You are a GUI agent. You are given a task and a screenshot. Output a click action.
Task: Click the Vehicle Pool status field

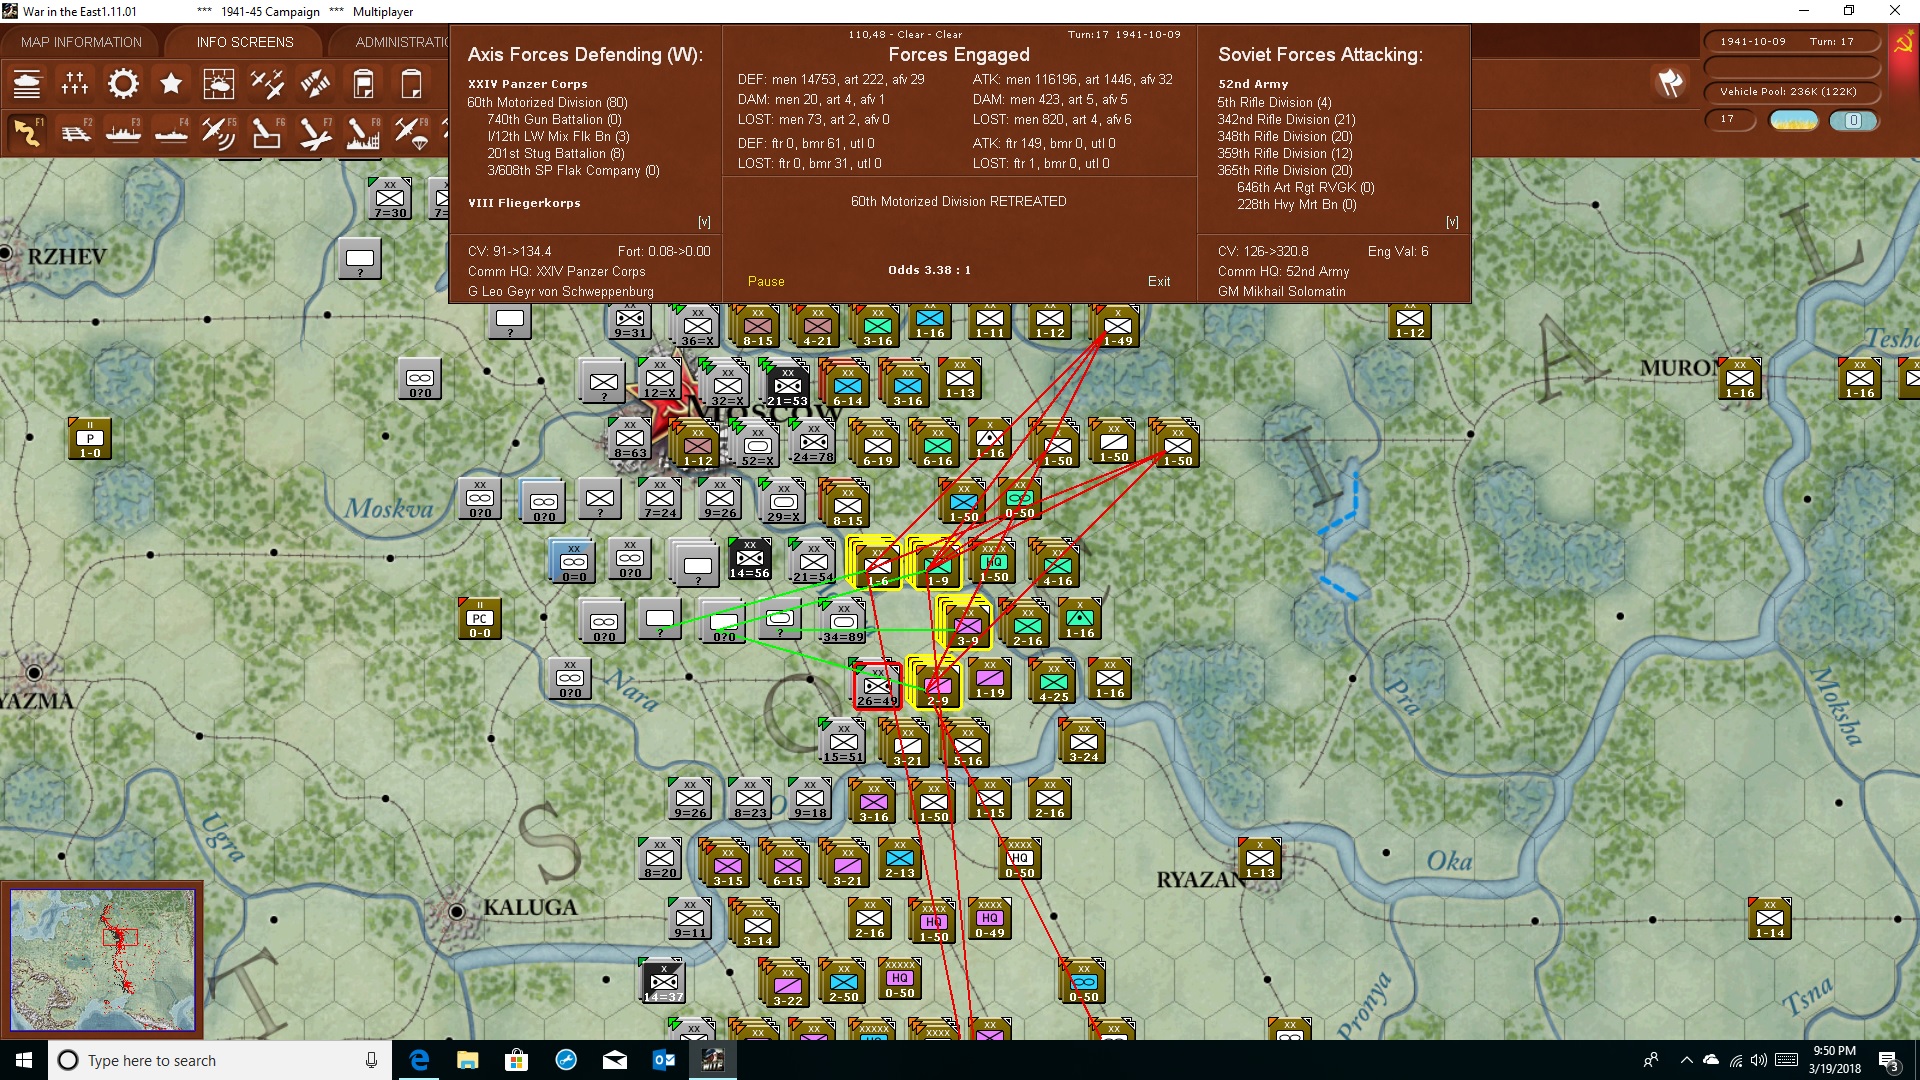click(1791, 92)
